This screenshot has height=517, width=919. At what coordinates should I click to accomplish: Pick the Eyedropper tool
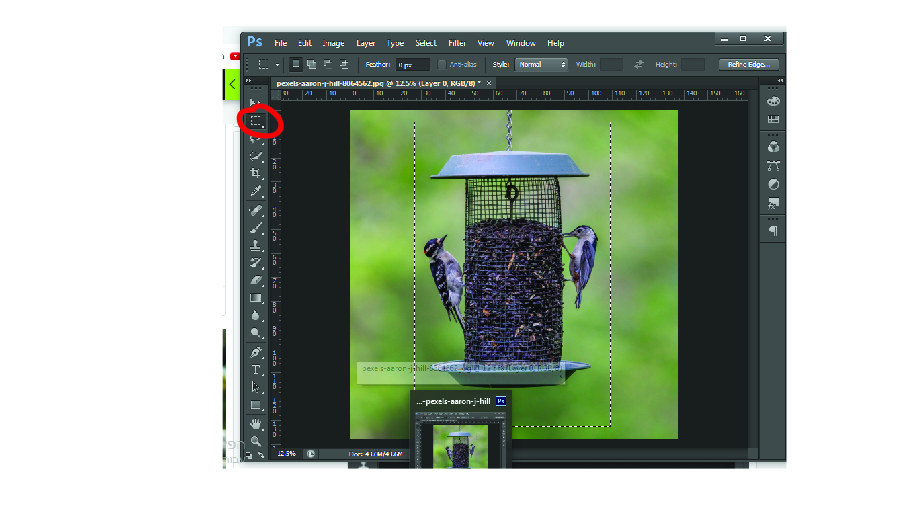[x=256, y=190]
